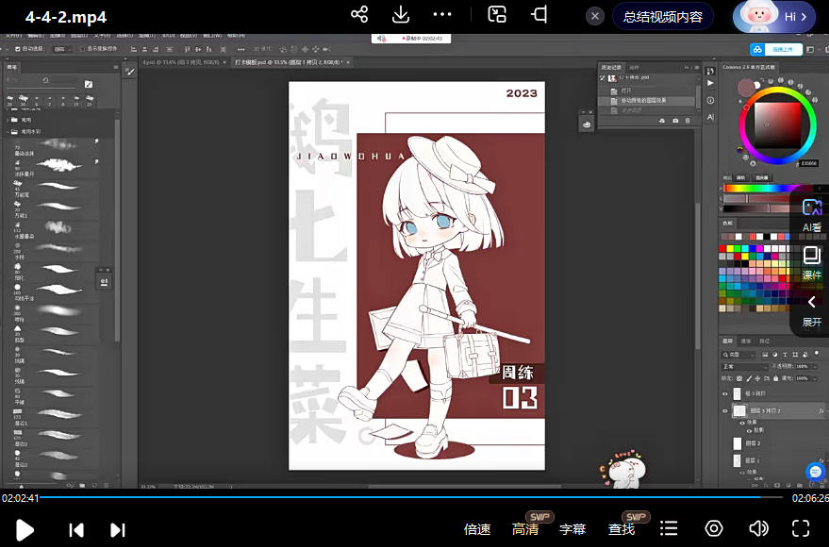Open the 高清 quality selector
Image resolution: width=829 pixels, height=547 pixels.
(x=525, y=529)
